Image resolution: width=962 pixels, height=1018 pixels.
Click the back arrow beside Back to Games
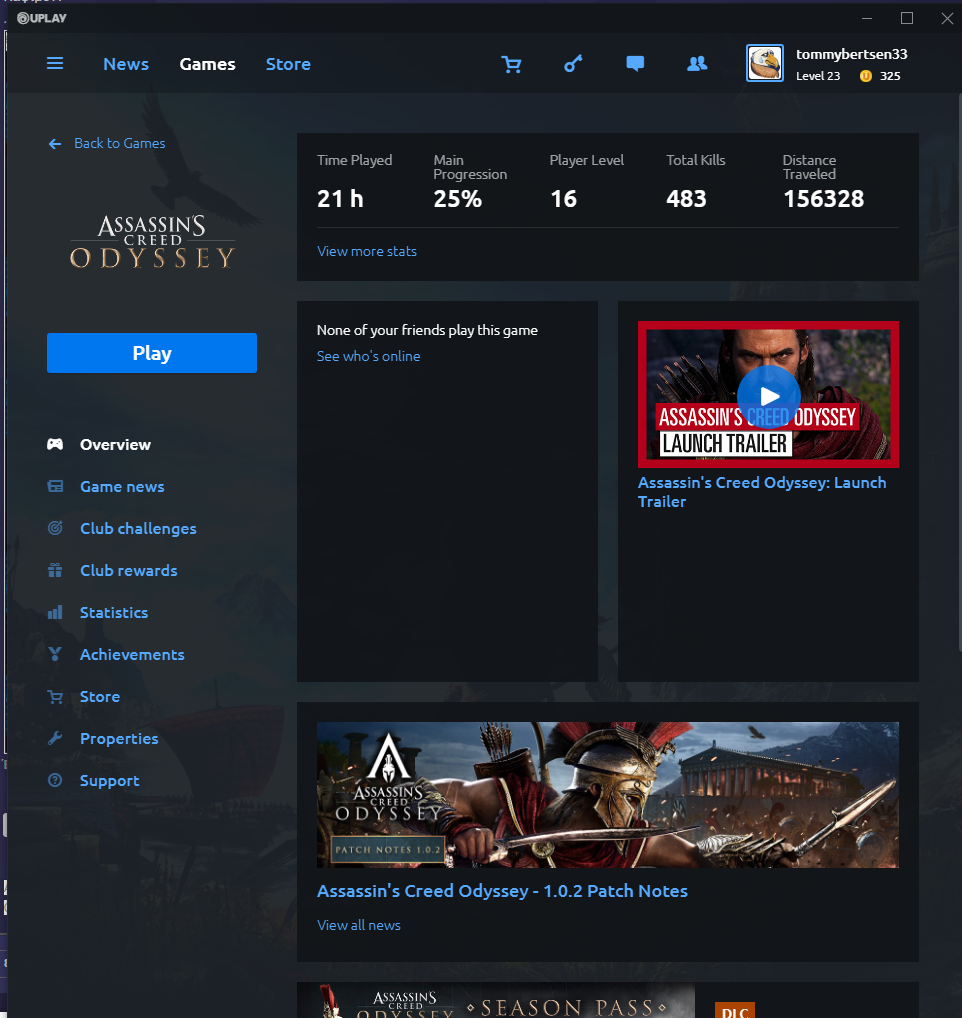click(x=55, y=143)
